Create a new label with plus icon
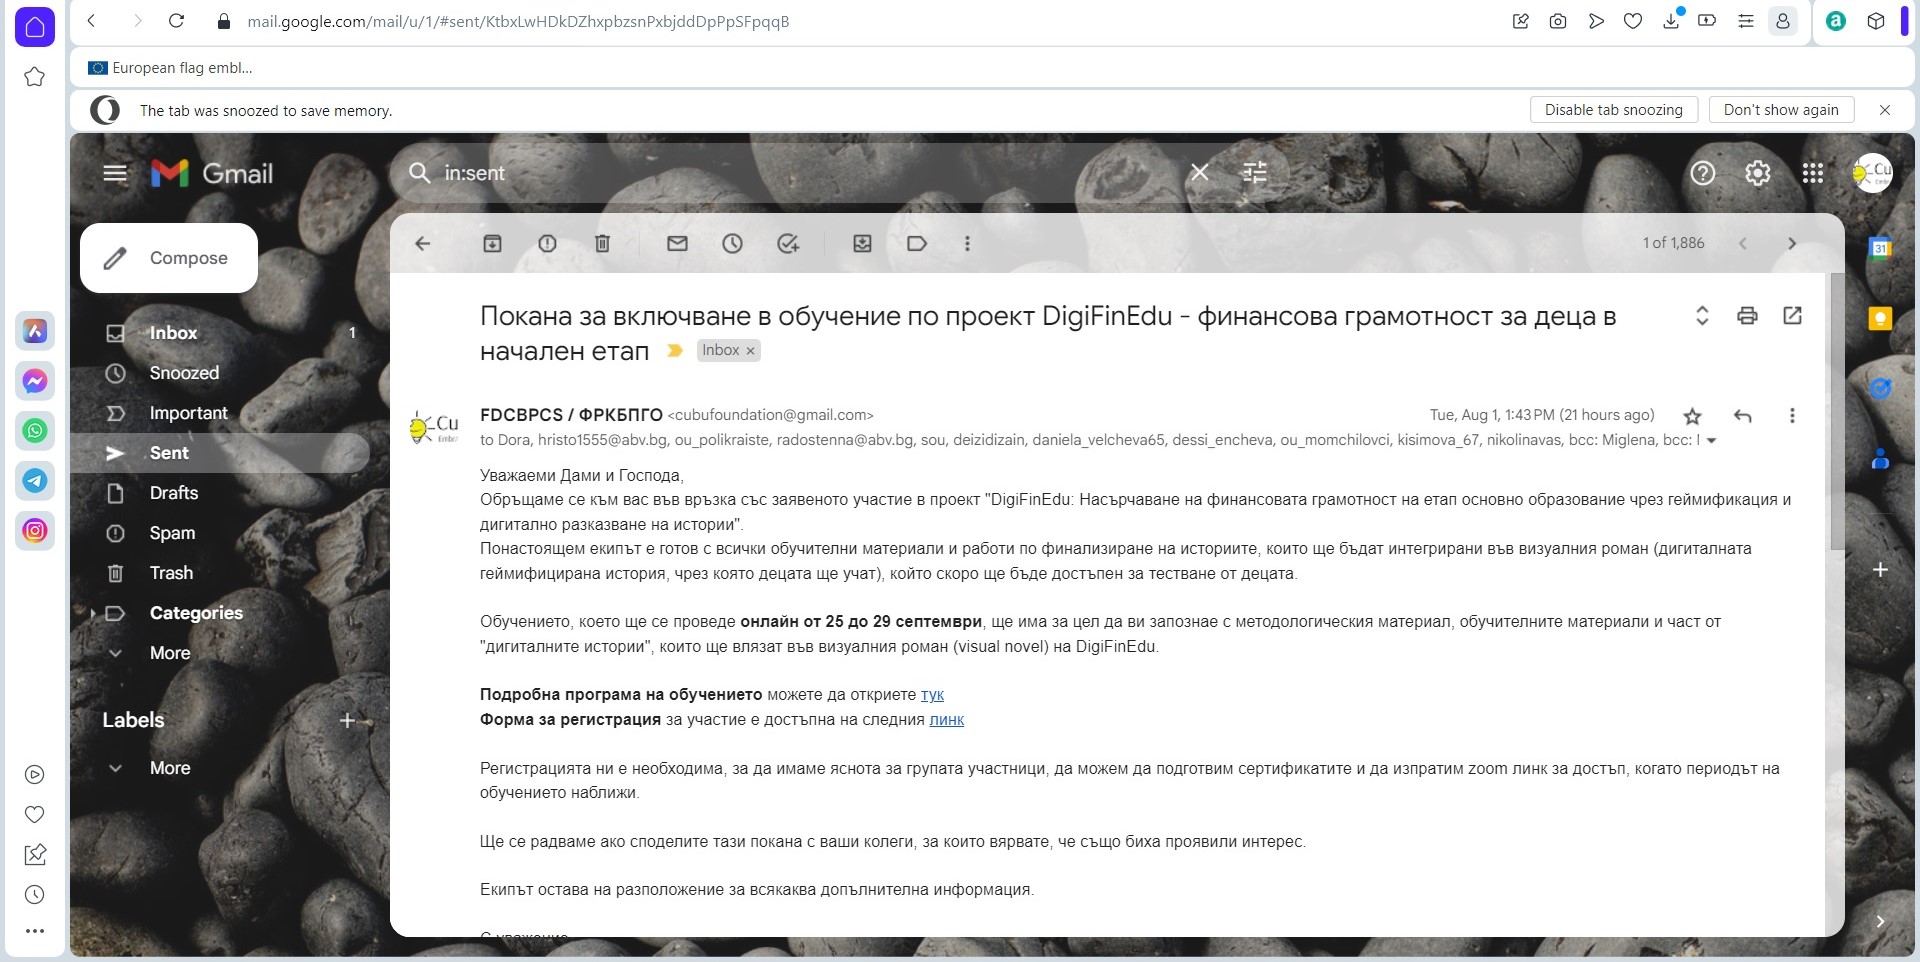The height and width of the screenshot is (962, 1920). pos(347,720)
